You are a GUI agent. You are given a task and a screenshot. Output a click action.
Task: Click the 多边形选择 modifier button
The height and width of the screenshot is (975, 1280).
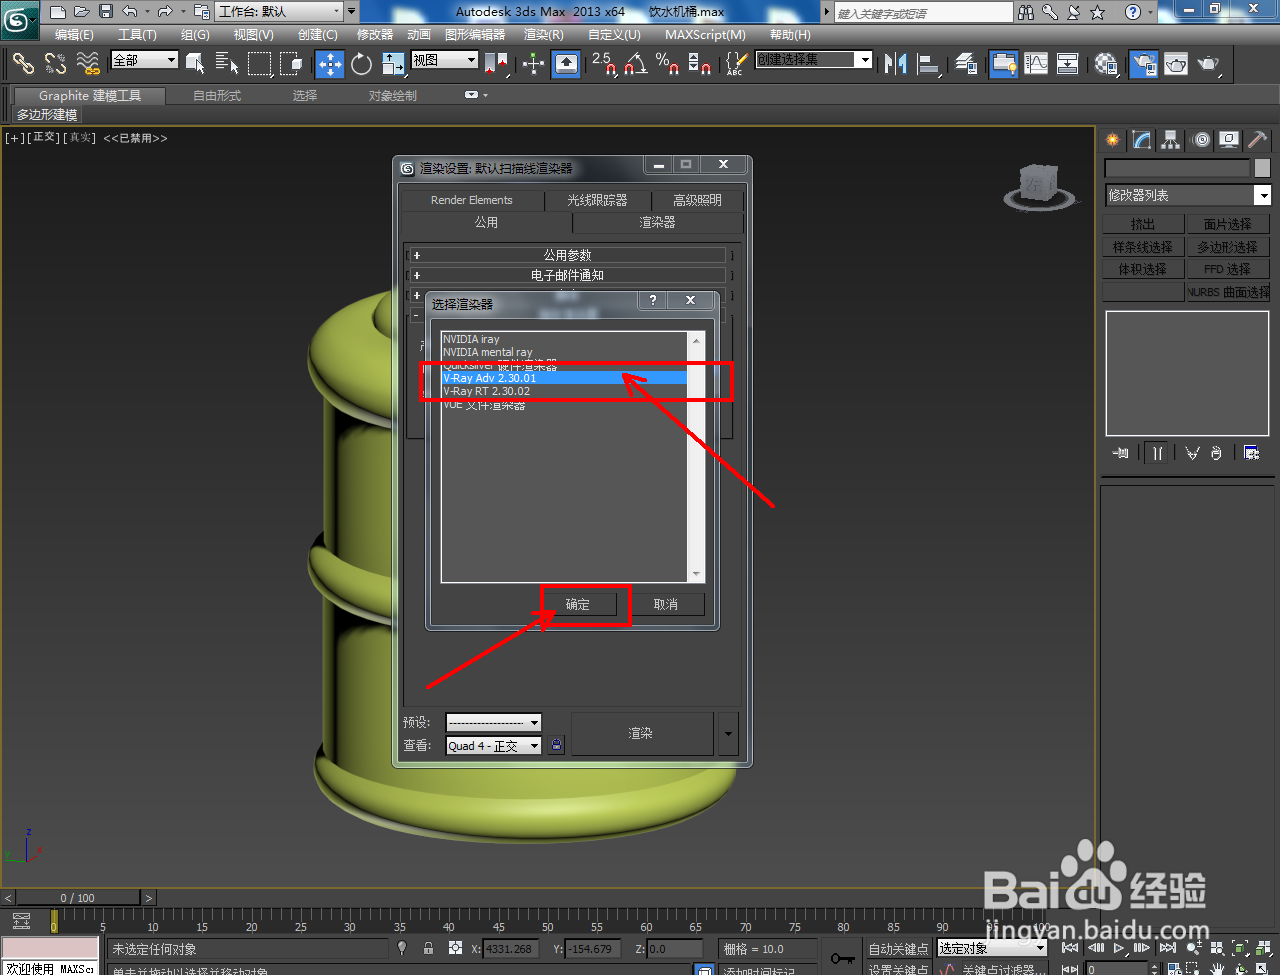tap(1227, 247)
